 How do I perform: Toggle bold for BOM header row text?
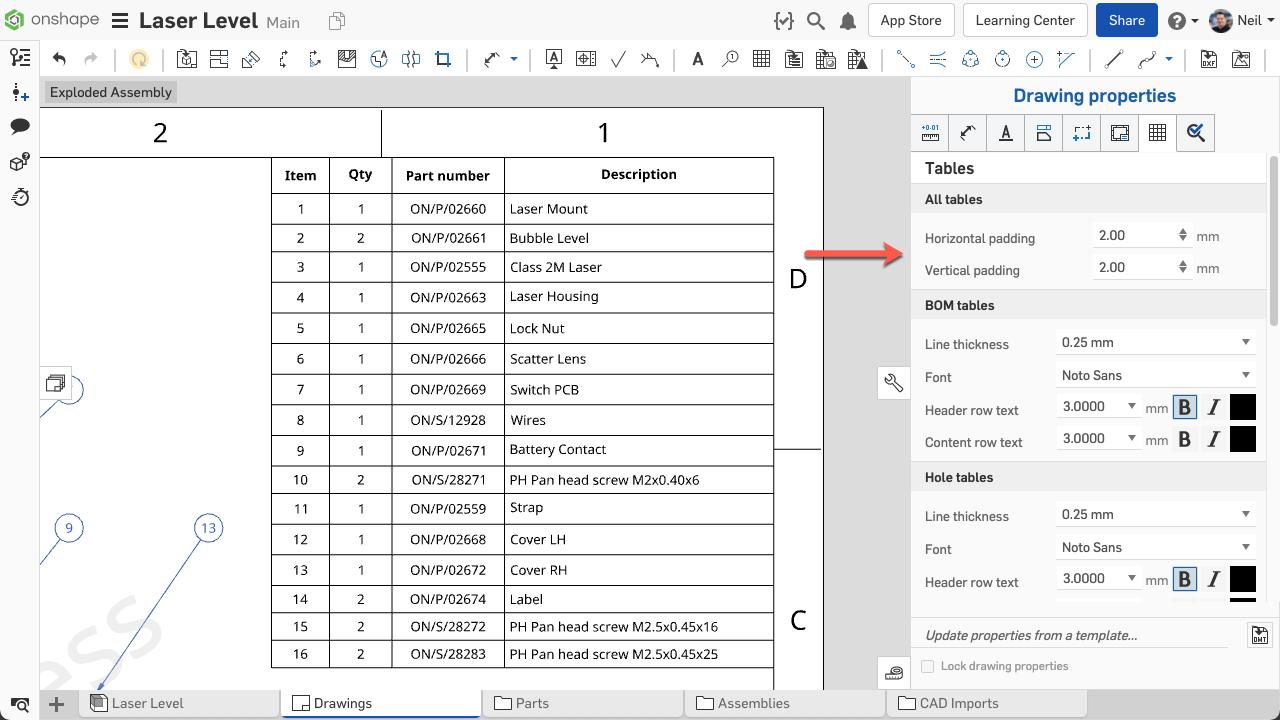[1184, 408]
